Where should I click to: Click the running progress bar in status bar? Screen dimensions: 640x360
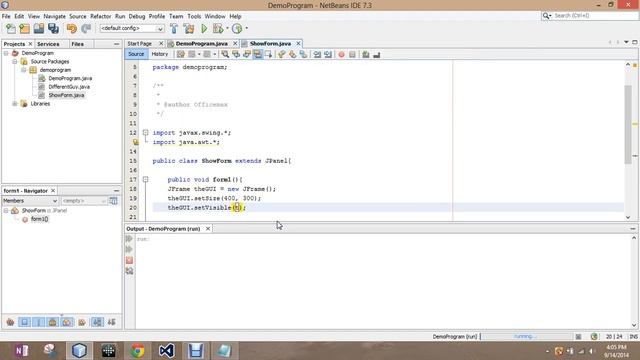[527, 336]
